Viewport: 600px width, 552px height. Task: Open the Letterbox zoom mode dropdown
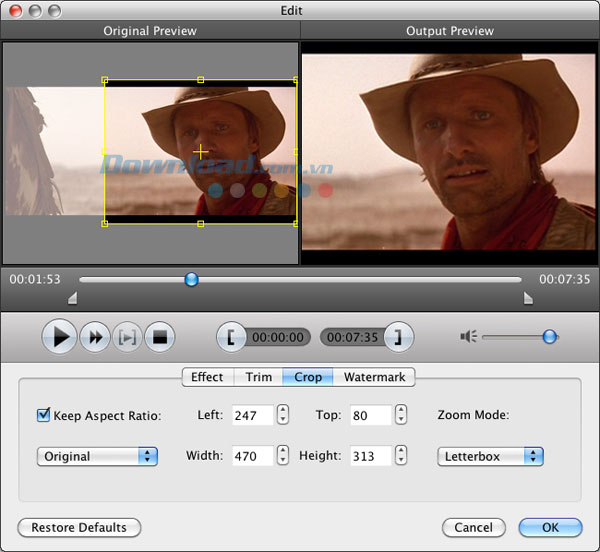[x=490, y=456]
